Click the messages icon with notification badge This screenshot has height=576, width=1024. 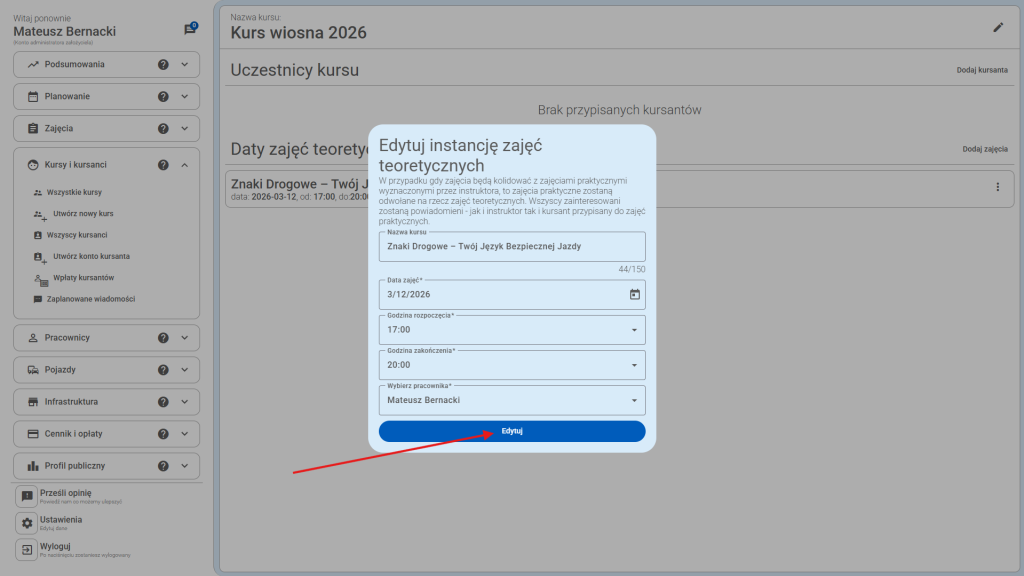tap(190, 29)
